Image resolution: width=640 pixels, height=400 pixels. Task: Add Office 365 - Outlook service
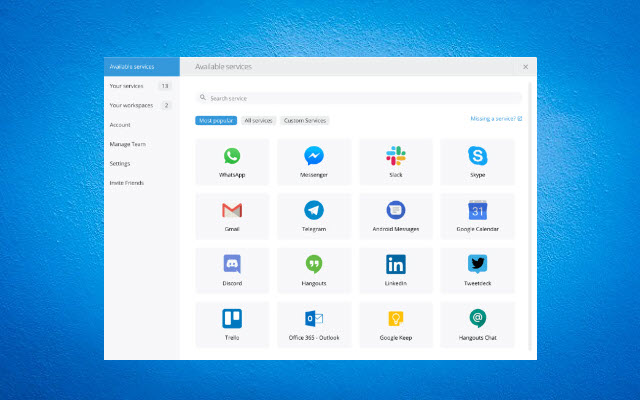pyautogui.click(x=314, y=325)
